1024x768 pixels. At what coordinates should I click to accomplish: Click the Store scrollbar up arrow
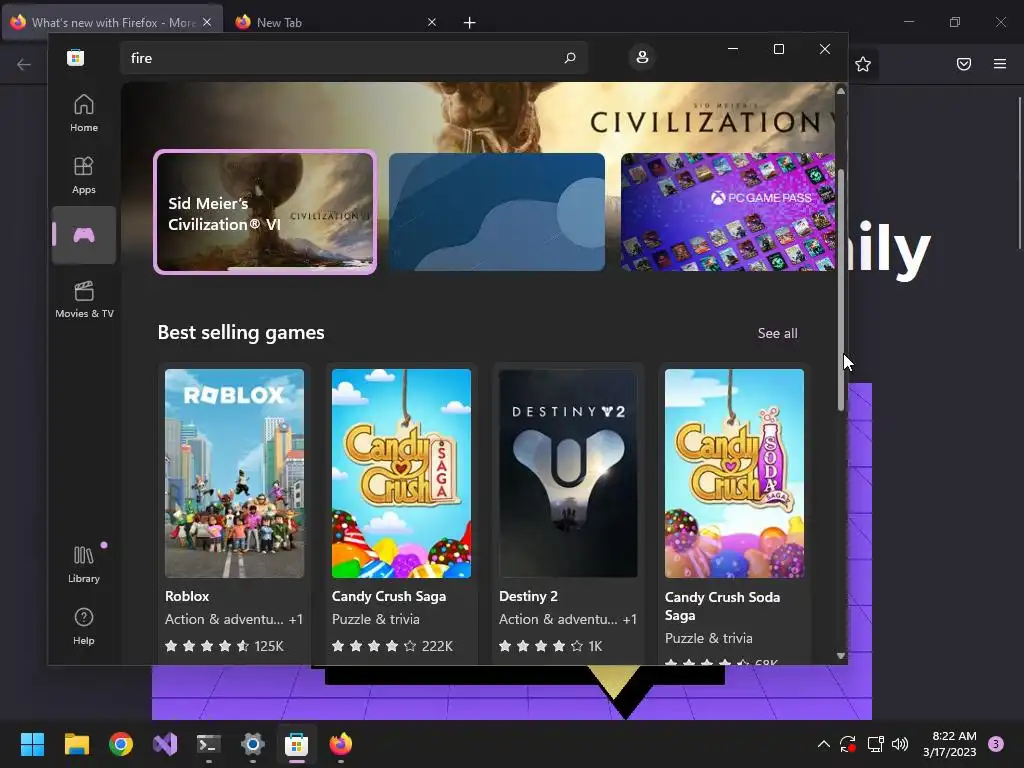(x=841, y=91)
